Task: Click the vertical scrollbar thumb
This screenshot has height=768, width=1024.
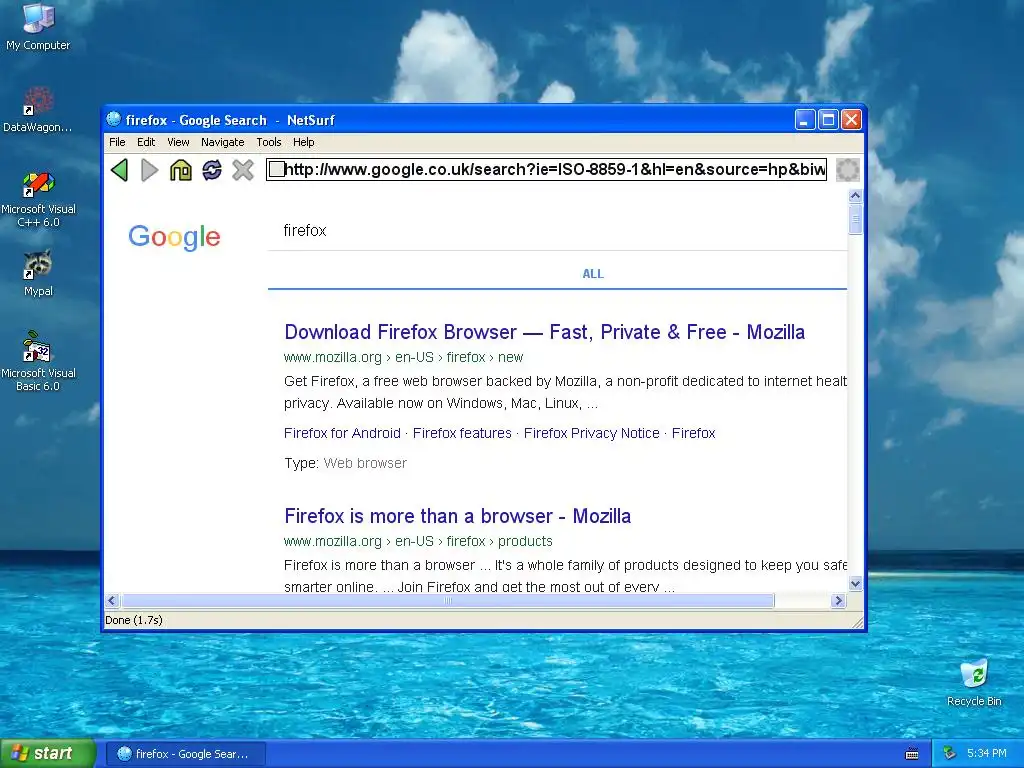Action: click(855, 218)
